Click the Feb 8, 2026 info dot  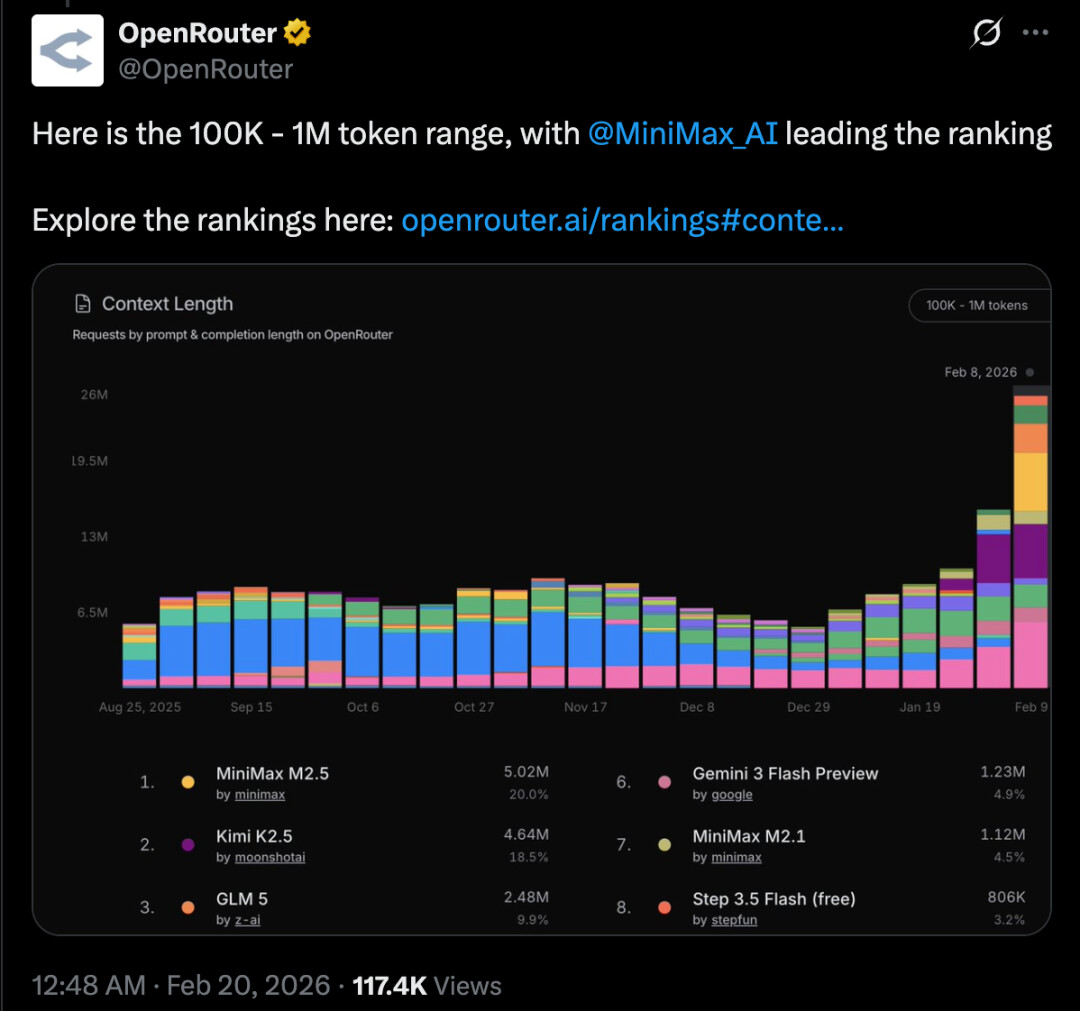point(1030,372)
